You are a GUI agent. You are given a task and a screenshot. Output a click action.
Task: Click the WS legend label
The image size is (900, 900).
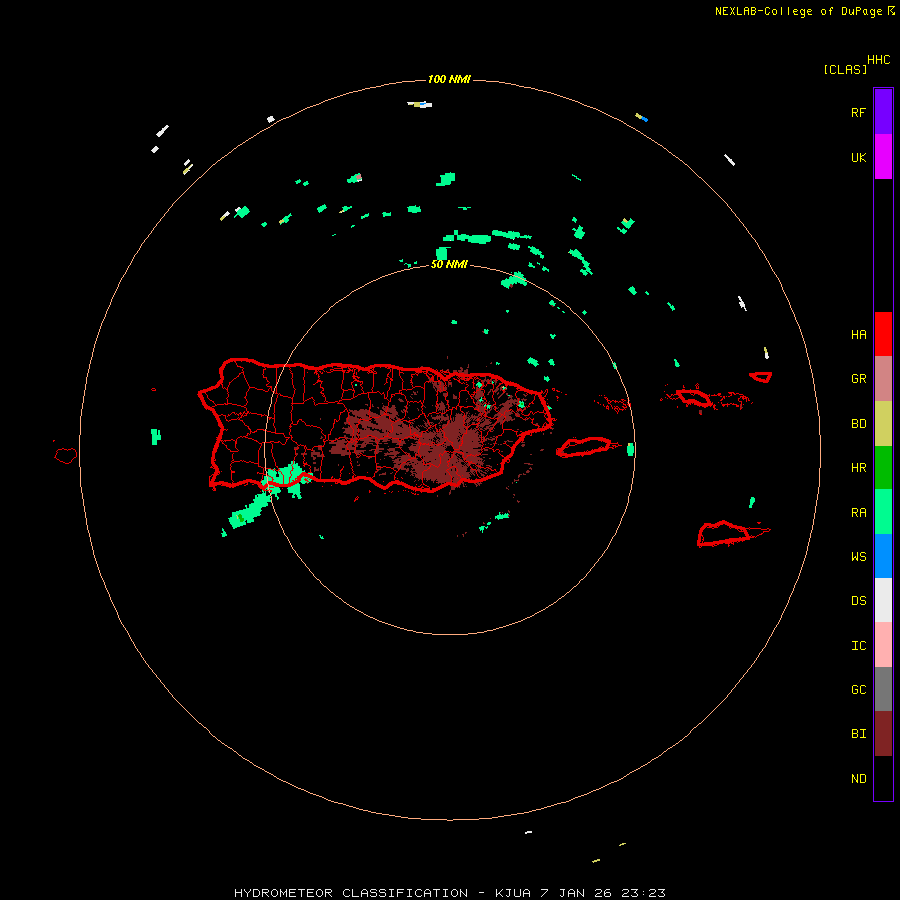858,556
